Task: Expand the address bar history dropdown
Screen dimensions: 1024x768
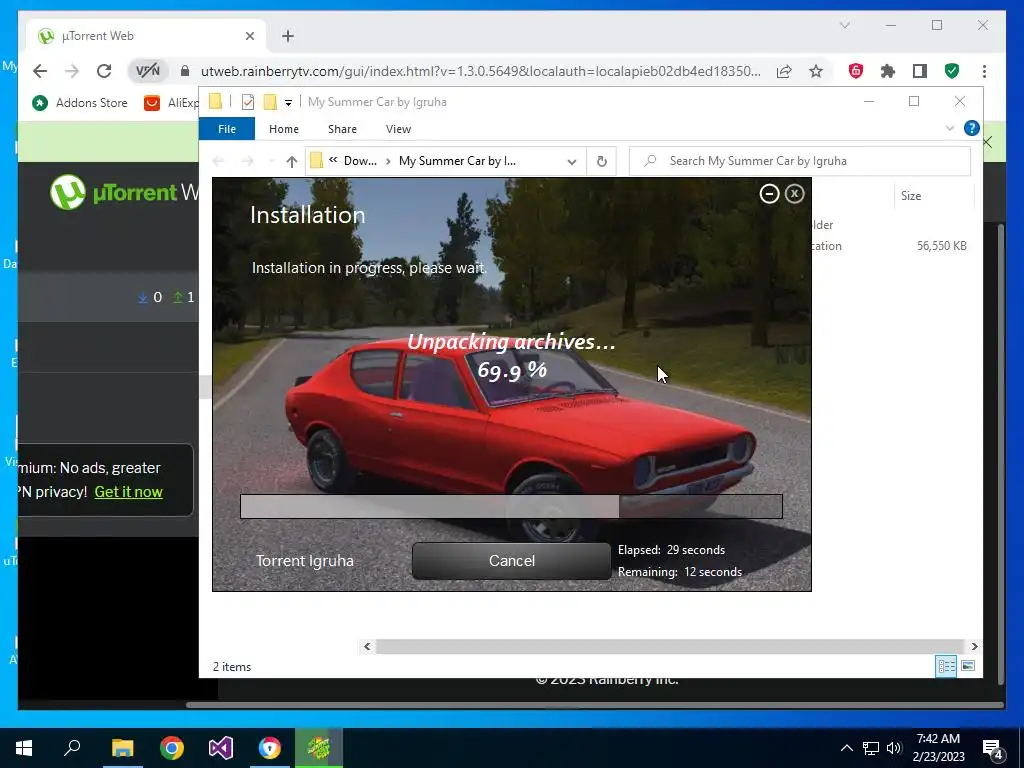Action: coord(571,161)
